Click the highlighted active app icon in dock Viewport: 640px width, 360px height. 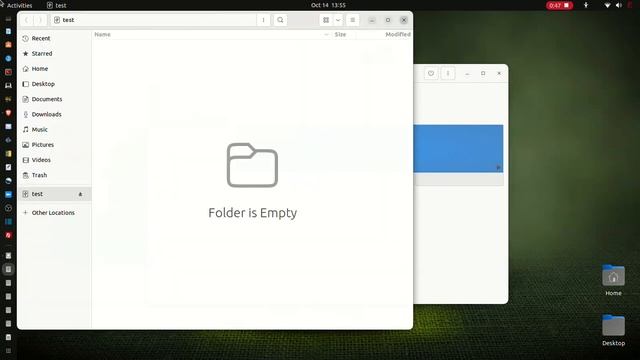pyautogui.click(x=8, y=269)
